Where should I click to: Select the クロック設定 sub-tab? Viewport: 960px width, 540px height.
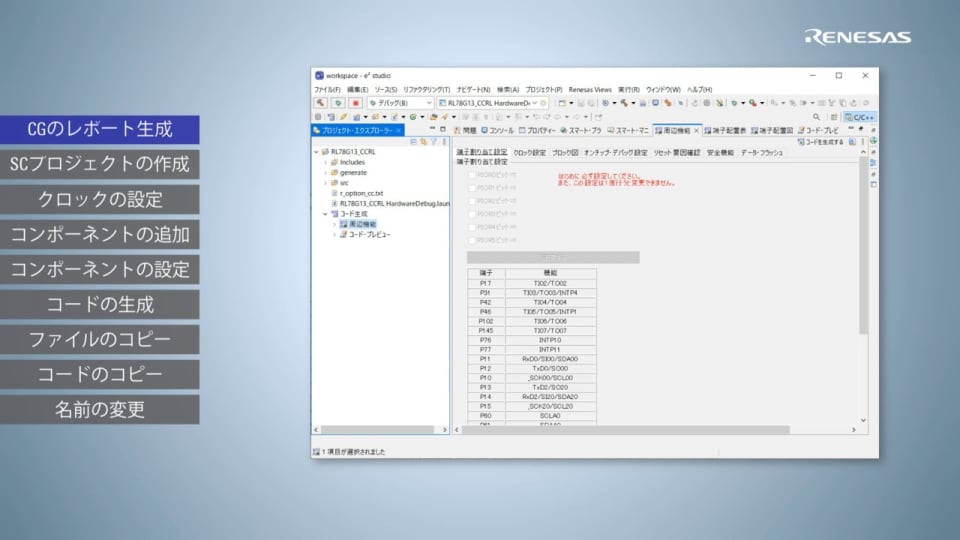(529, 152)
